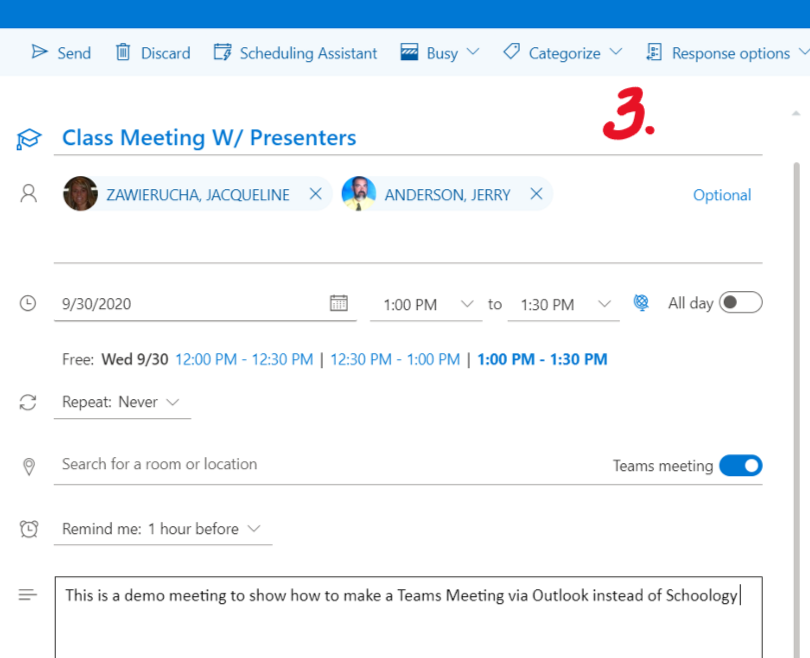Disable the Teams meeting toggle
Viewport: 810px width, 658px height.
point(740,465)
